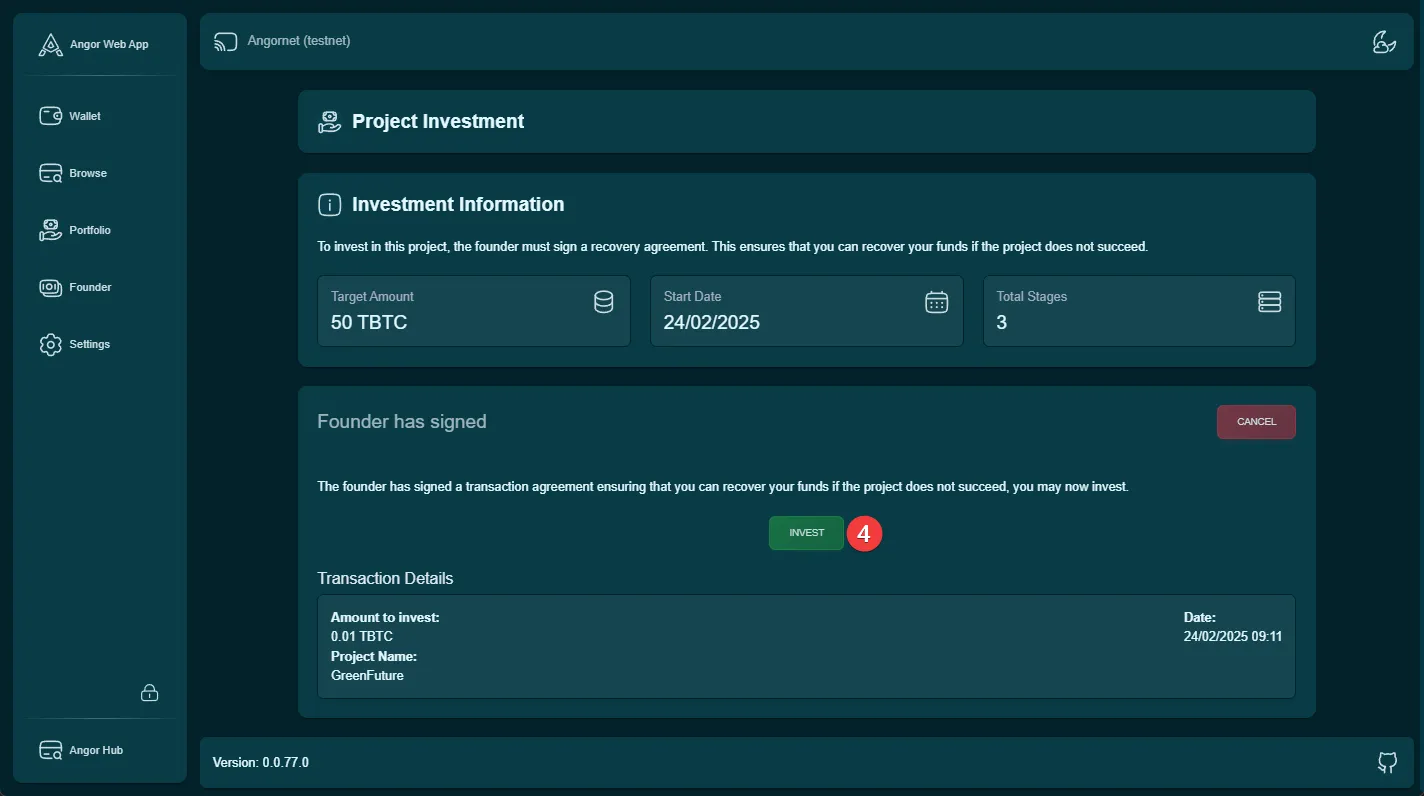Screen dimensions: 1424x796
Task: Toggle the theme using top-right icon
Action: [x=1384, y=42]
